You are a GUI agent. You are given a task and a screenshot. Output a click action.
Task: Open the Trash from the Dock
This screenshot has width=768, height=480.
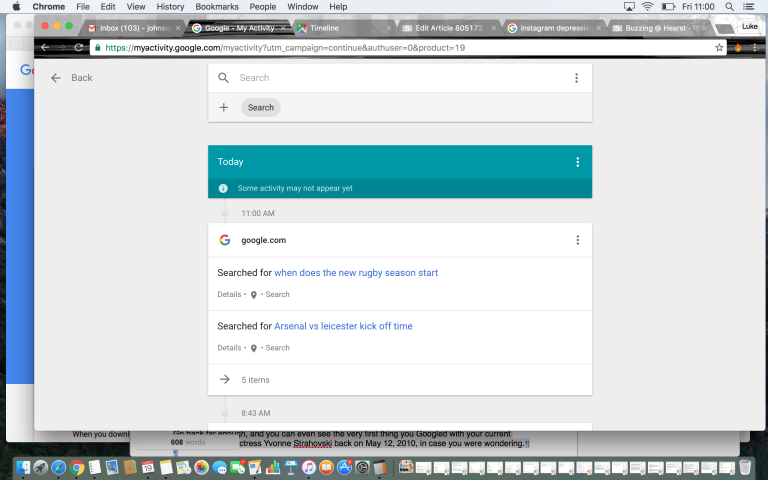point(745,467)
